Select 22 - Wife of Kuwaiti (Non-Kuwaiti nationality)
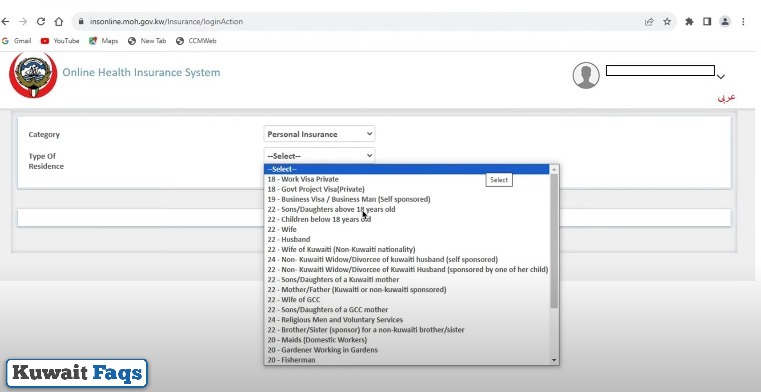The height and width of the screenshot is (392, 761). point(407,249)
